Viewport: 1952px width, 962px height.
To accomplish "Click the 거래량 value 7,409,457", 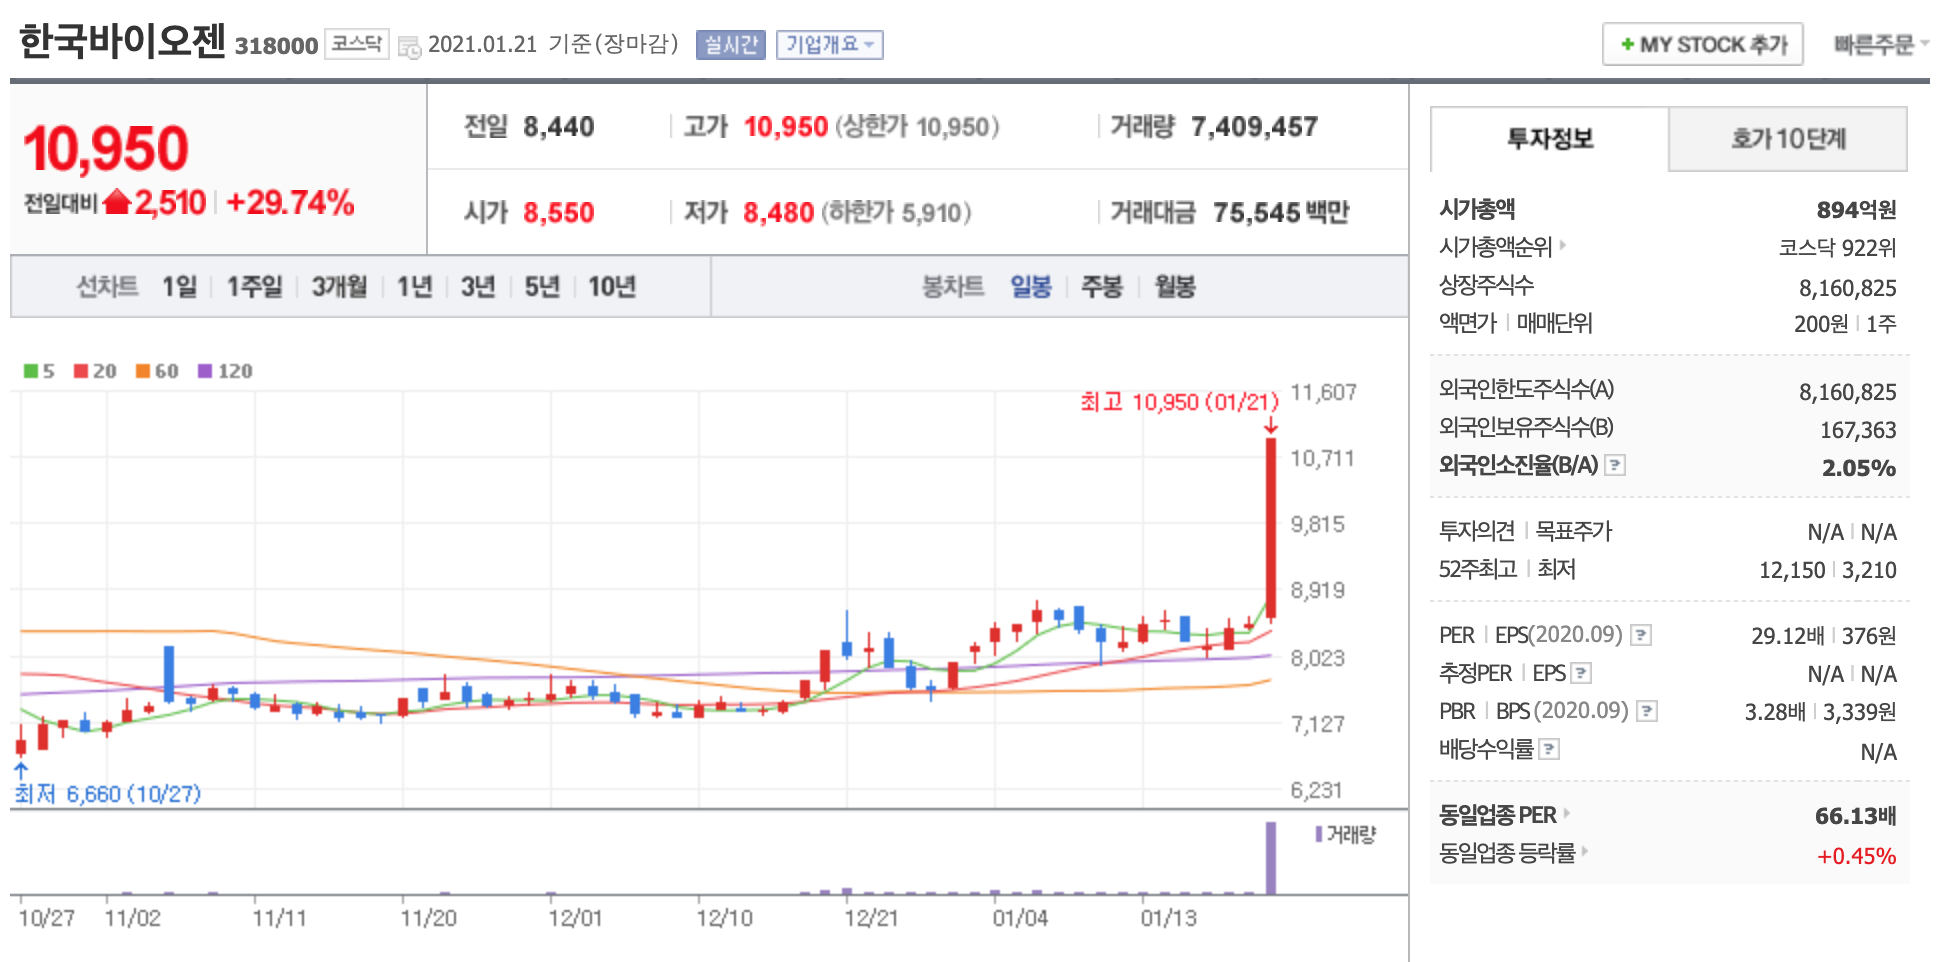I will click(1254, 127).
